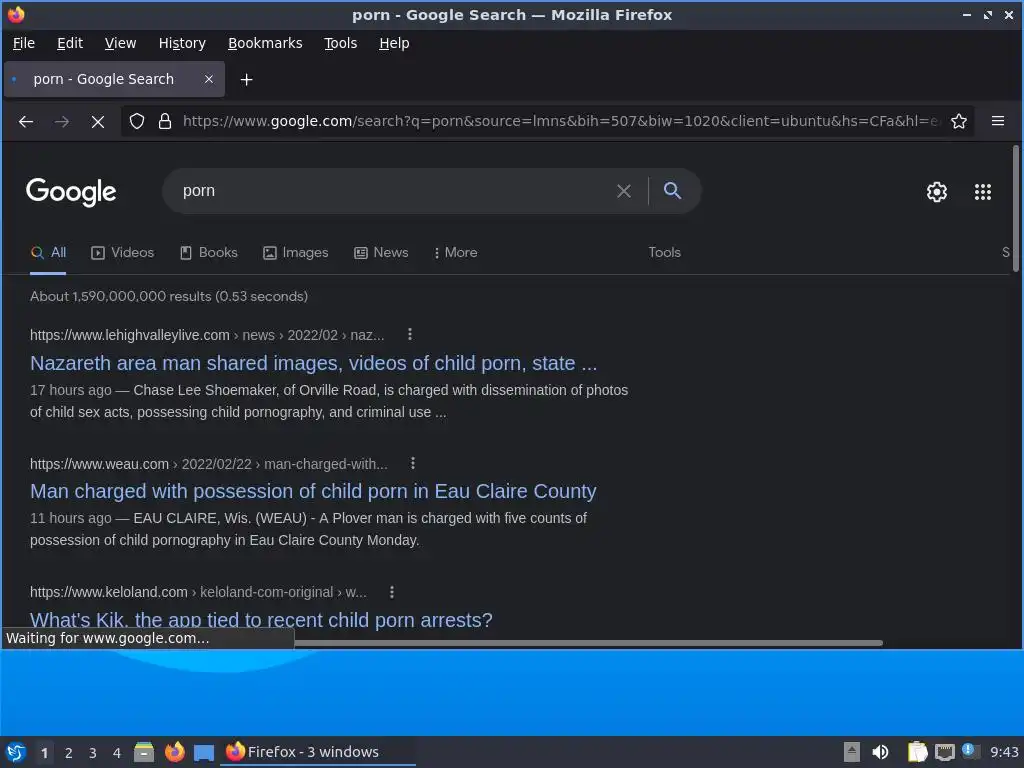Open the Help menu
The image size is (1024, 768).
pos(394,43)
